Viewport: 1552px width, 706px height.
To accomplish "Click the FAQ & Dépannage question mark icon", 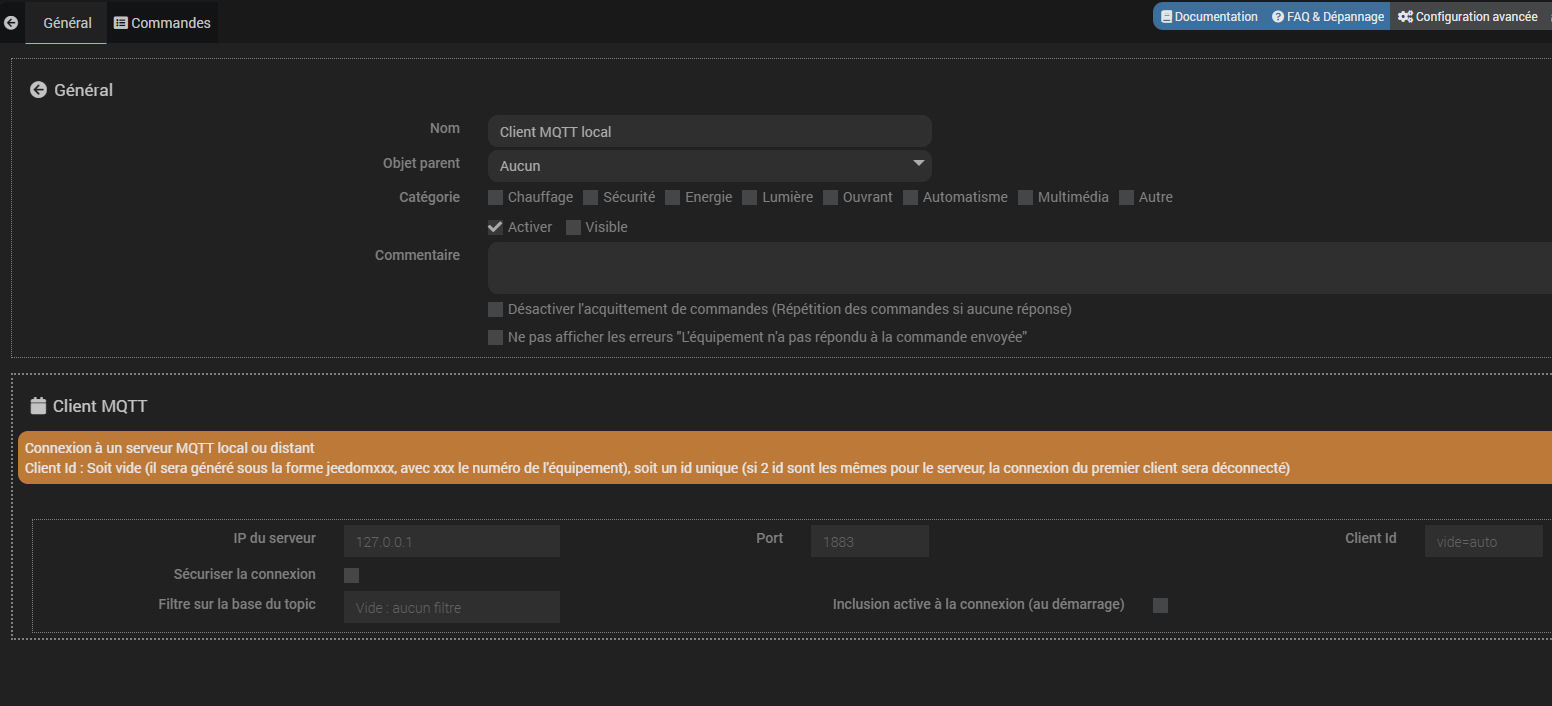I will tap(1277, 17).
